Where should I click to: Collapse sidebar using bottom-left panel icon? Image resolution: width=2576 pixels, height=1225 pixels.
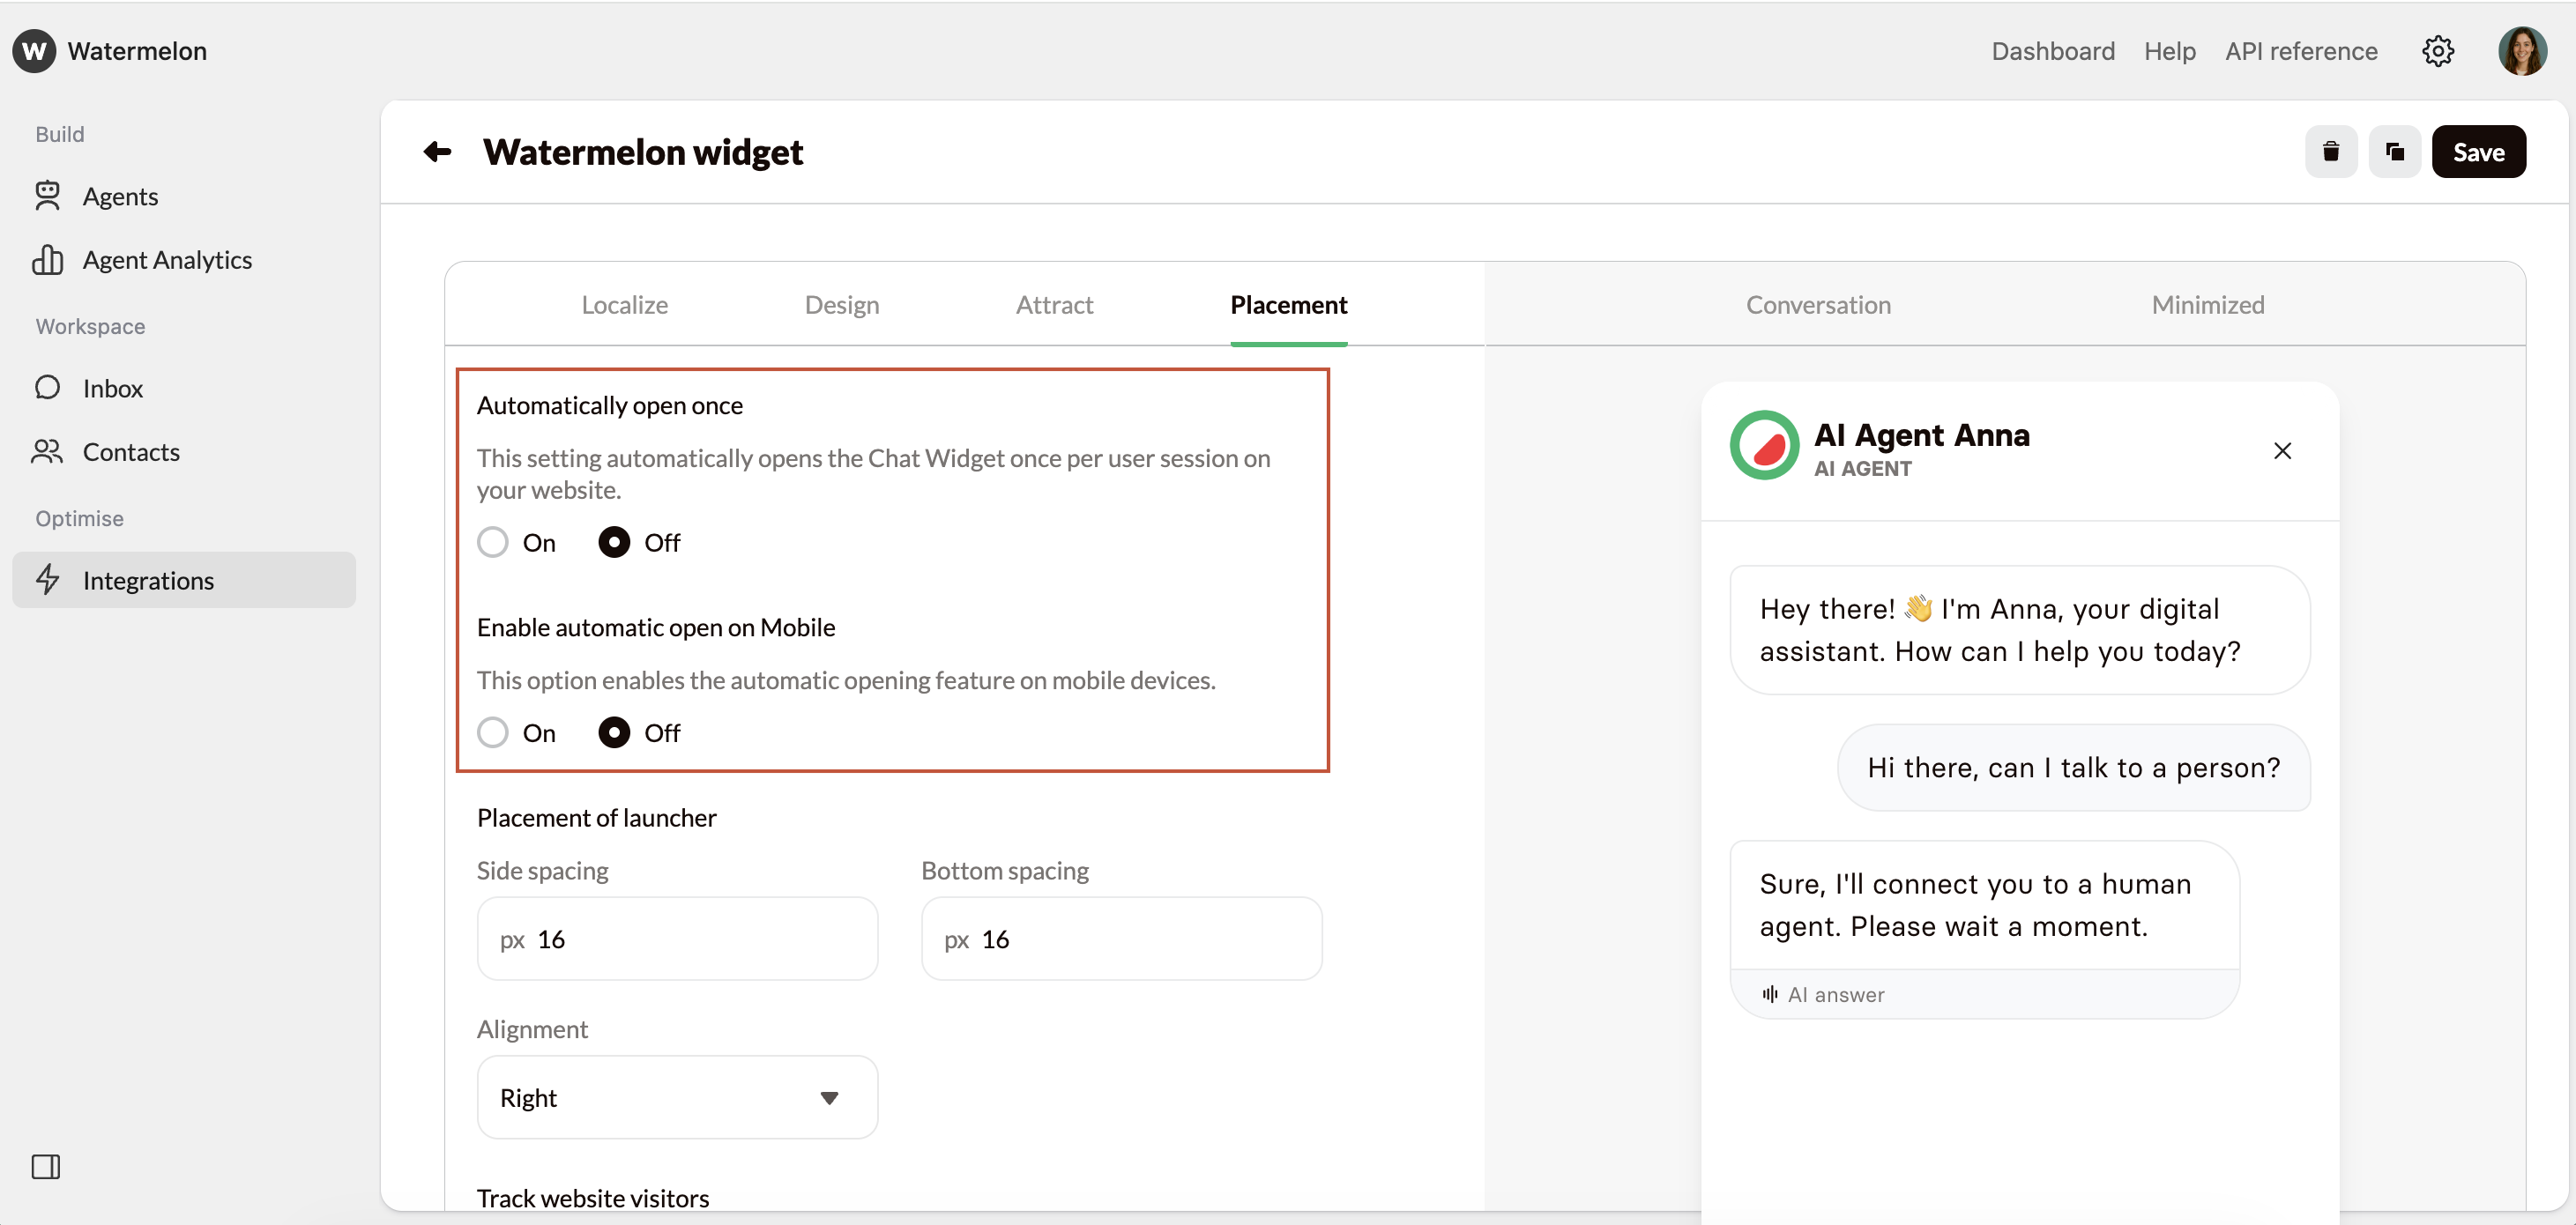click(46, 1166)
